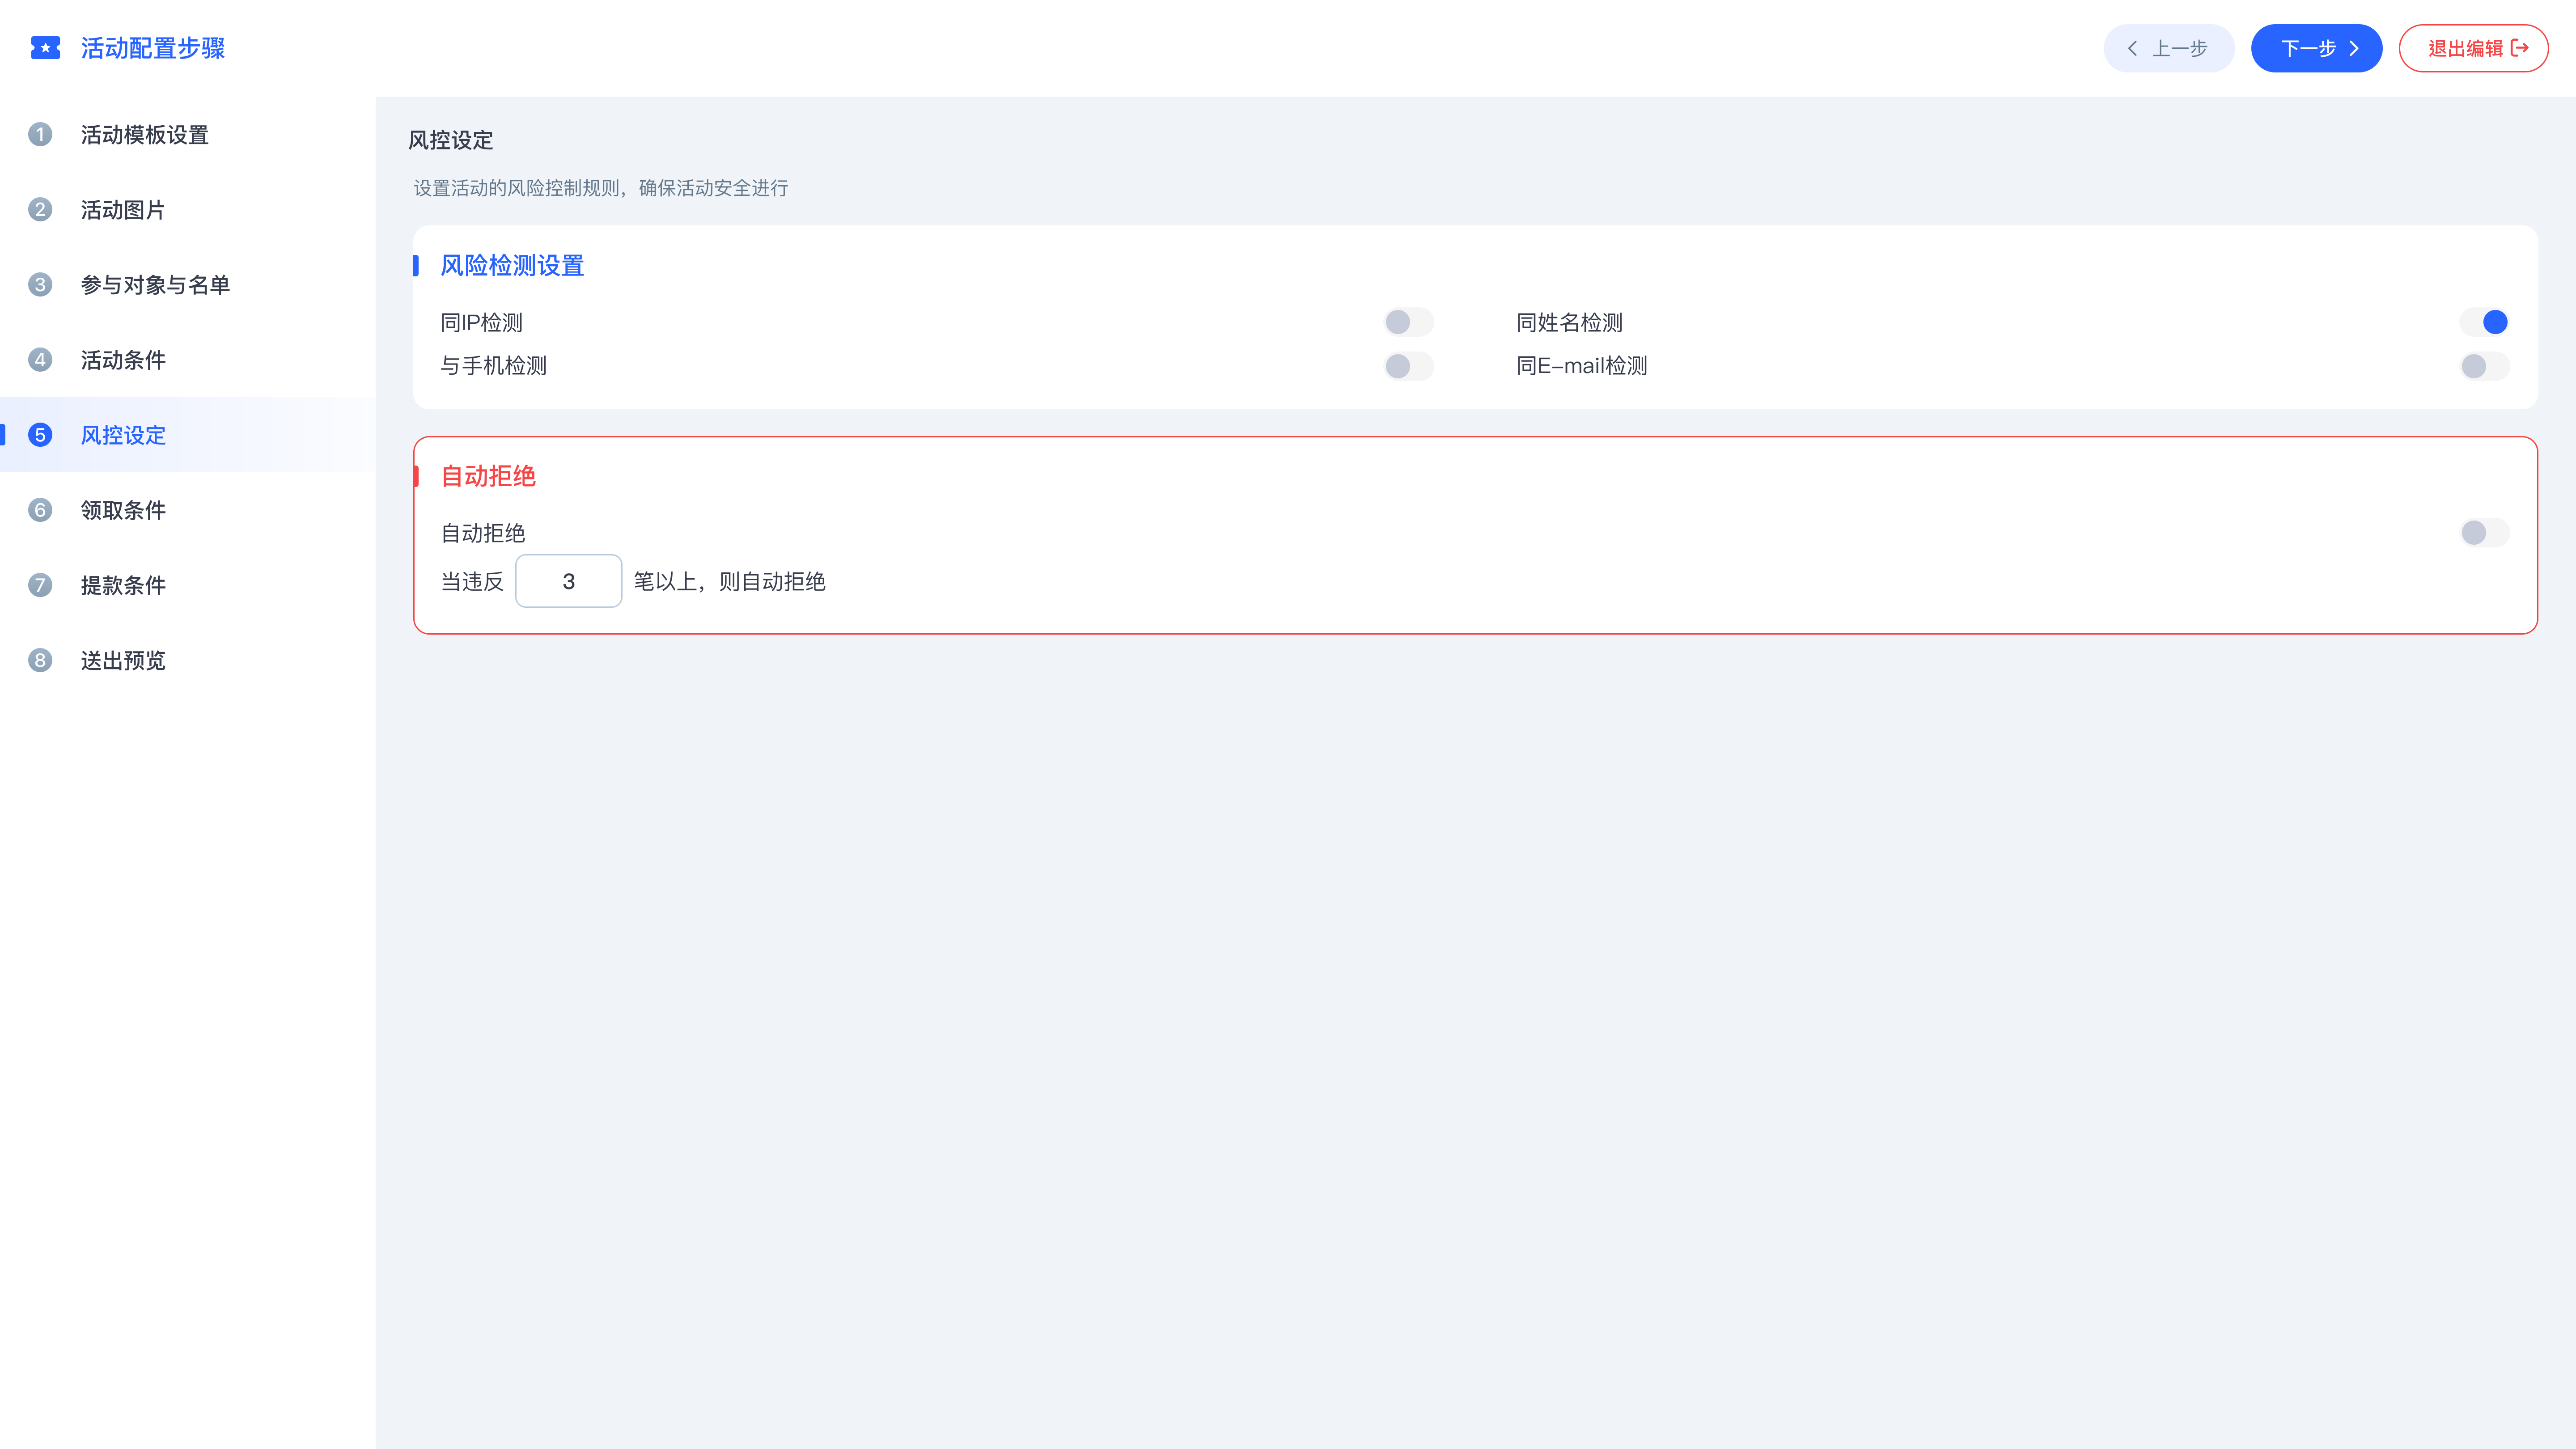Click the 下一步 button
2576x1449 pixels.
tap(2316, 48)
